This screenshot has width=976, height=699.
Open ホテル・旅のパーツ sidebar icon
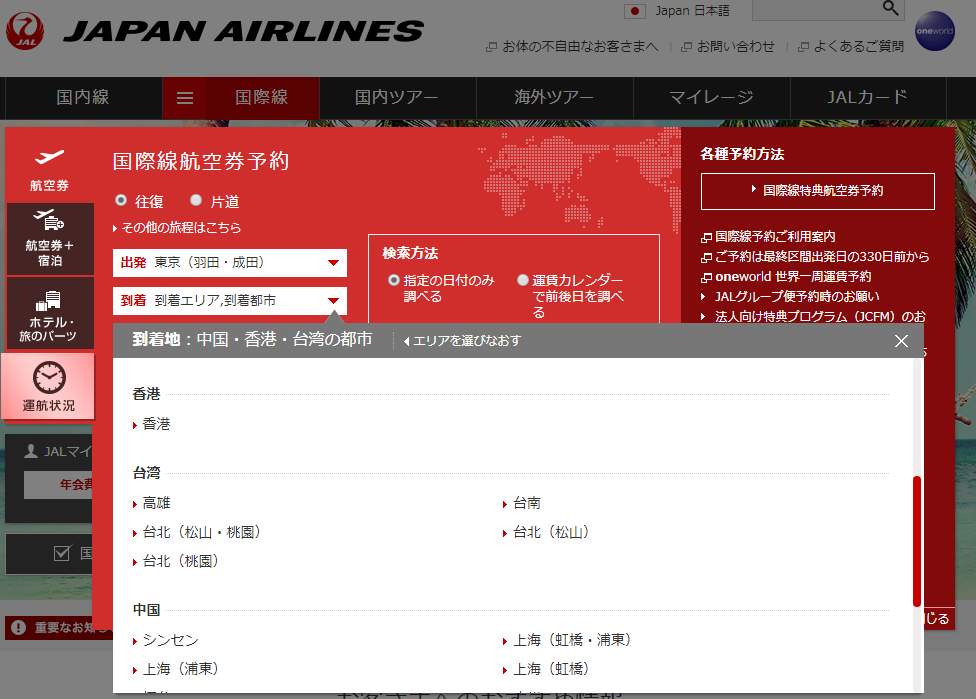pos(50,313)
